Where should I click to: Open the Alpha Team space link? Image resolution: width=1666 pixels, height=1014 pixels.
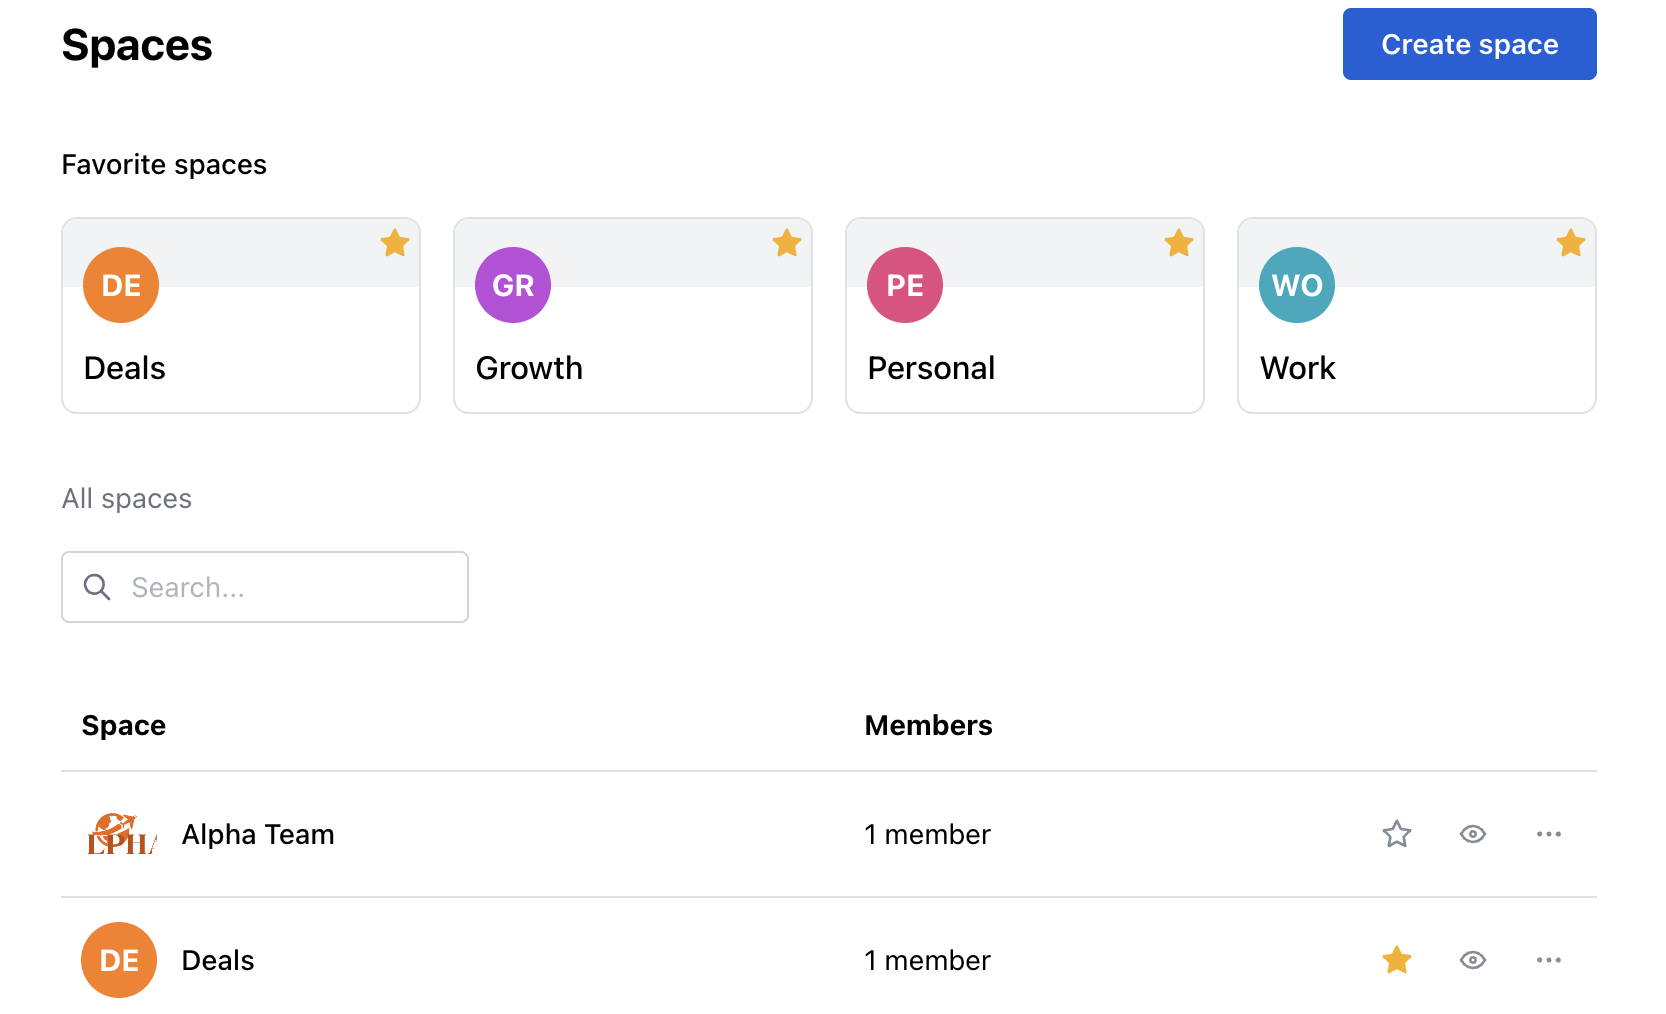pyautogui.click(x=258, y=834)
